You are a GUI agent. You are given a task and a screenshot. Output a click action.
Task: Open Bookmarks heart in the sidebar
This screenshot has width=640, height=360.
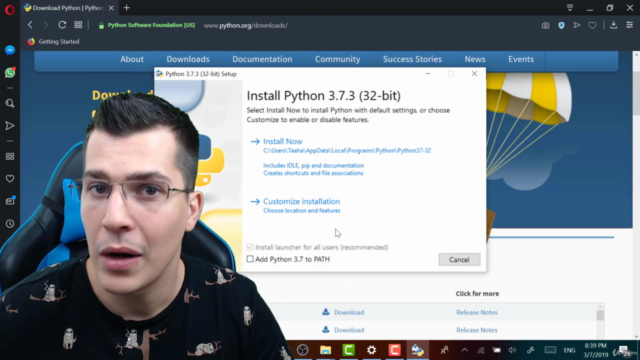click(10, 179)
